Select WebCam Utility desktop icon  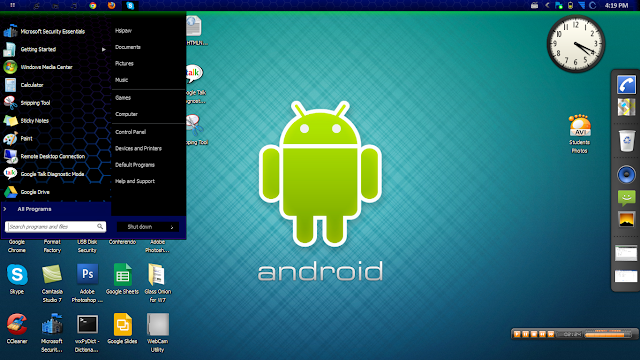pyautogui.click(x=158, y=333)
